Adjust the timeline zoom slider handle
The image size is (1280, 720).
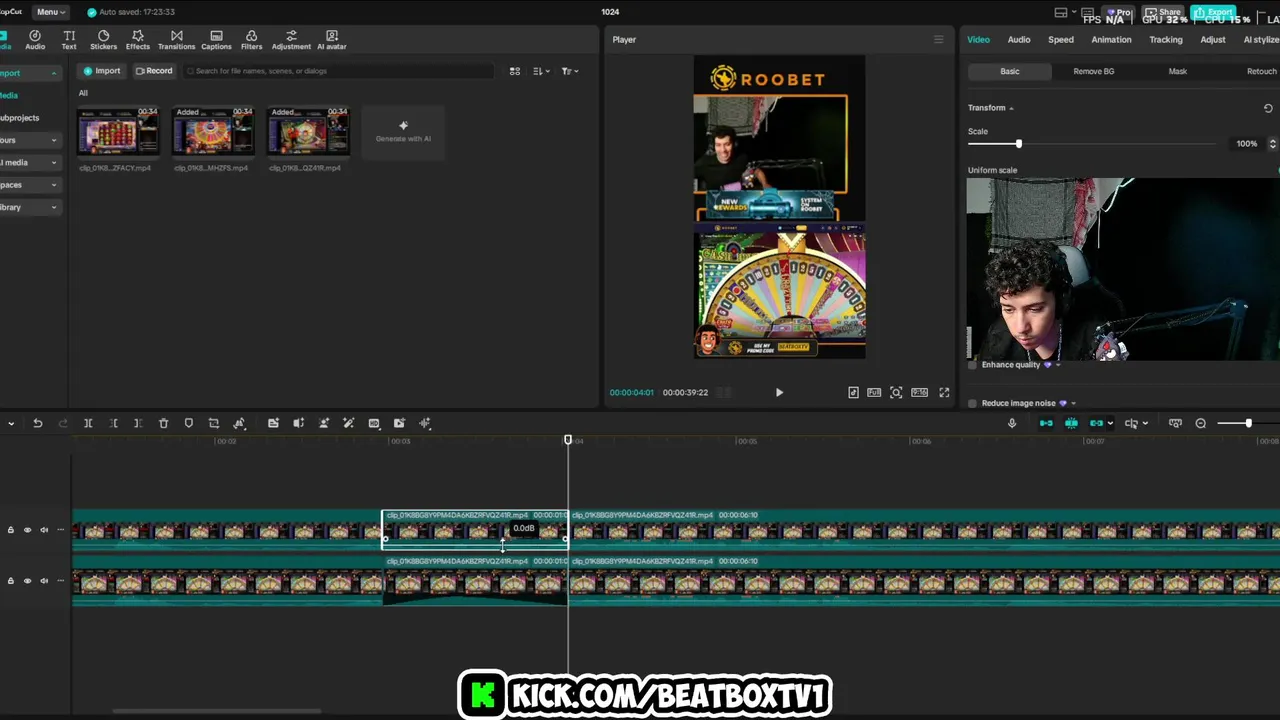pyautogui.click(x=1248, y=423)
